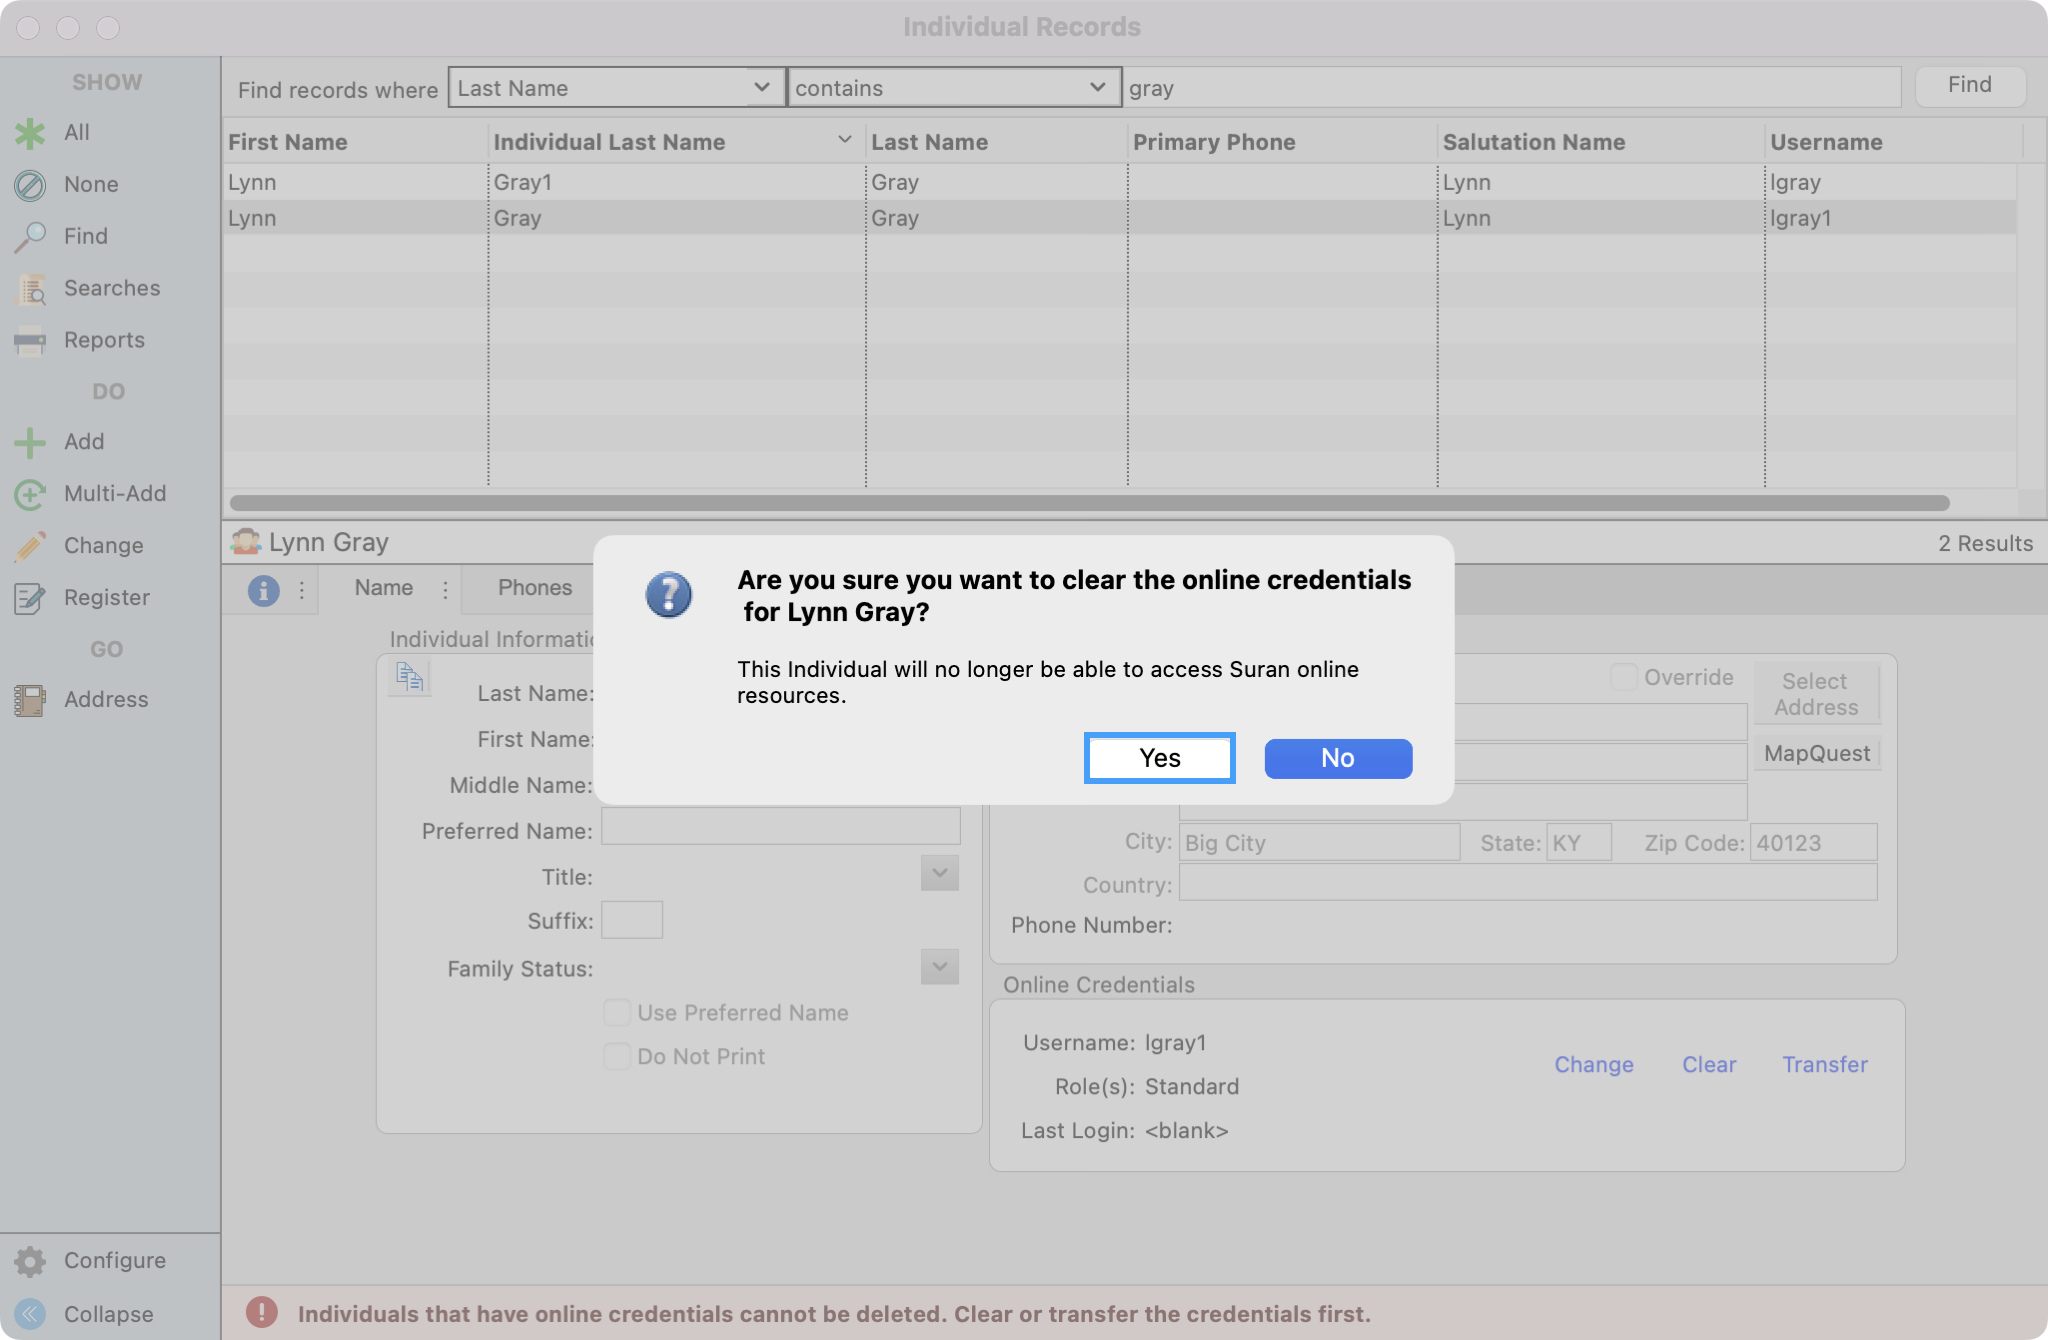Screen dimensions: 2048x1340
Task: Enable Use Preferred Name checkbox
Action: tap(617, 1013)
